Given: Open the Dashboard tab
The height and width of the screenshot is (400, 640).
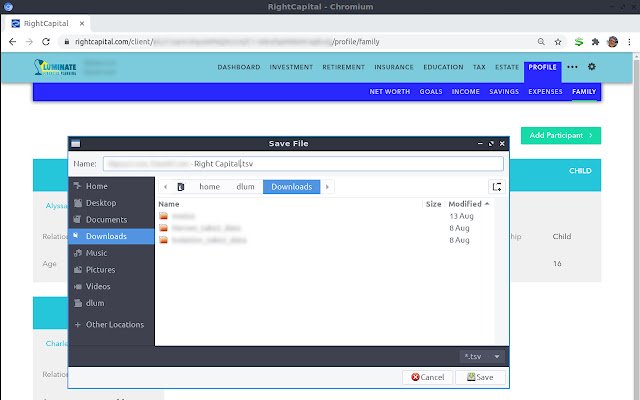Looking at the screenshot, I should 239,67.
